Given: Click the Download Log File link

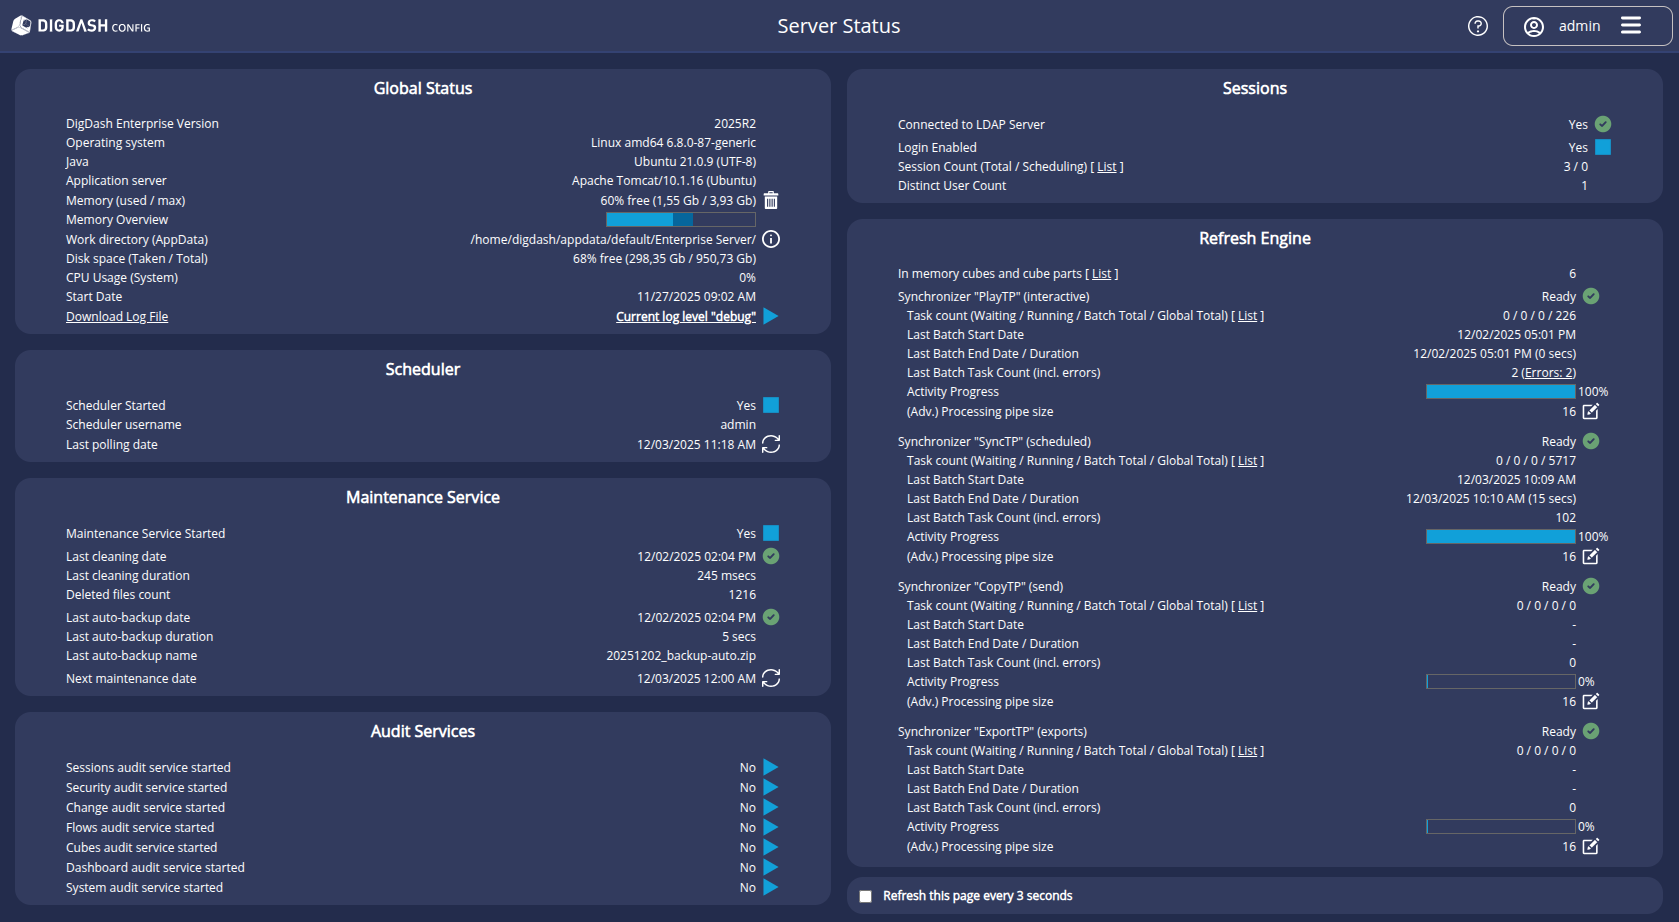Looking at the screenshot, I should pos(117,316).
